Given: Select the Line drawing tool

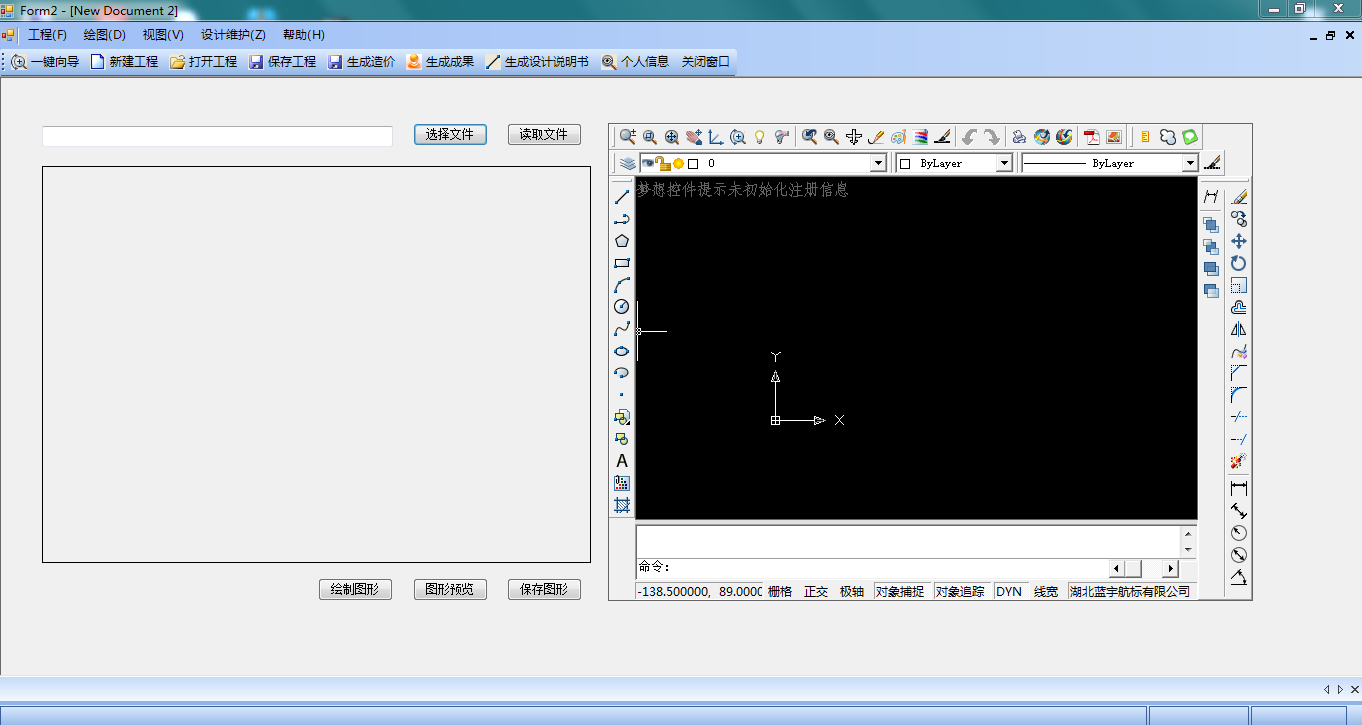Looking at the screenshot, I should [x=622, y=197].
